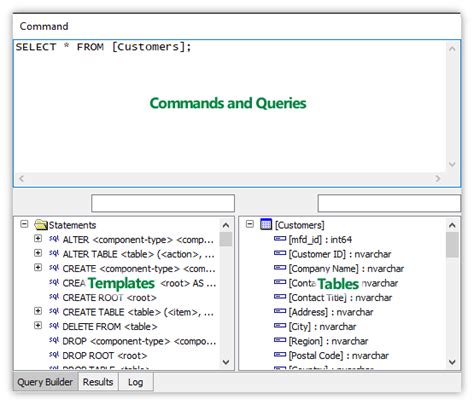
Task: Click templates list scroll up arrow
Action: tap(226, 226)
